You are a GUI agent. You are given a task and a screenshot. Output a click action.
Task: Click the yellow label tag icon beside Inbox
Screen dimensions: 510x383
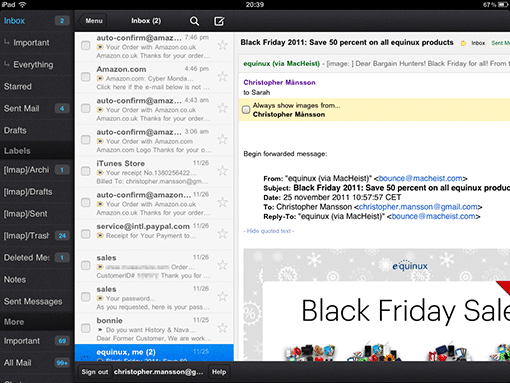[x=463, y=43]
